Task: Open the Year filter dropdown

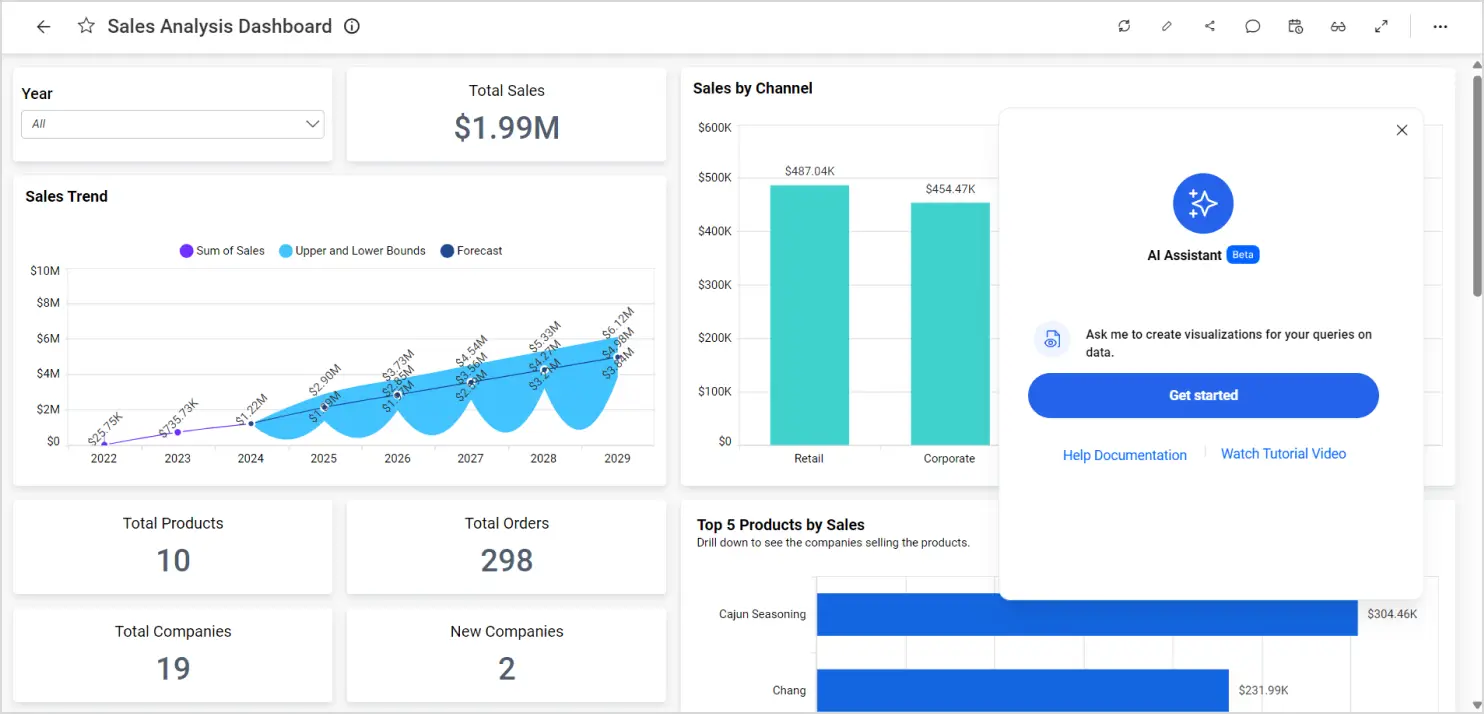Action: (x=173, y=124)
